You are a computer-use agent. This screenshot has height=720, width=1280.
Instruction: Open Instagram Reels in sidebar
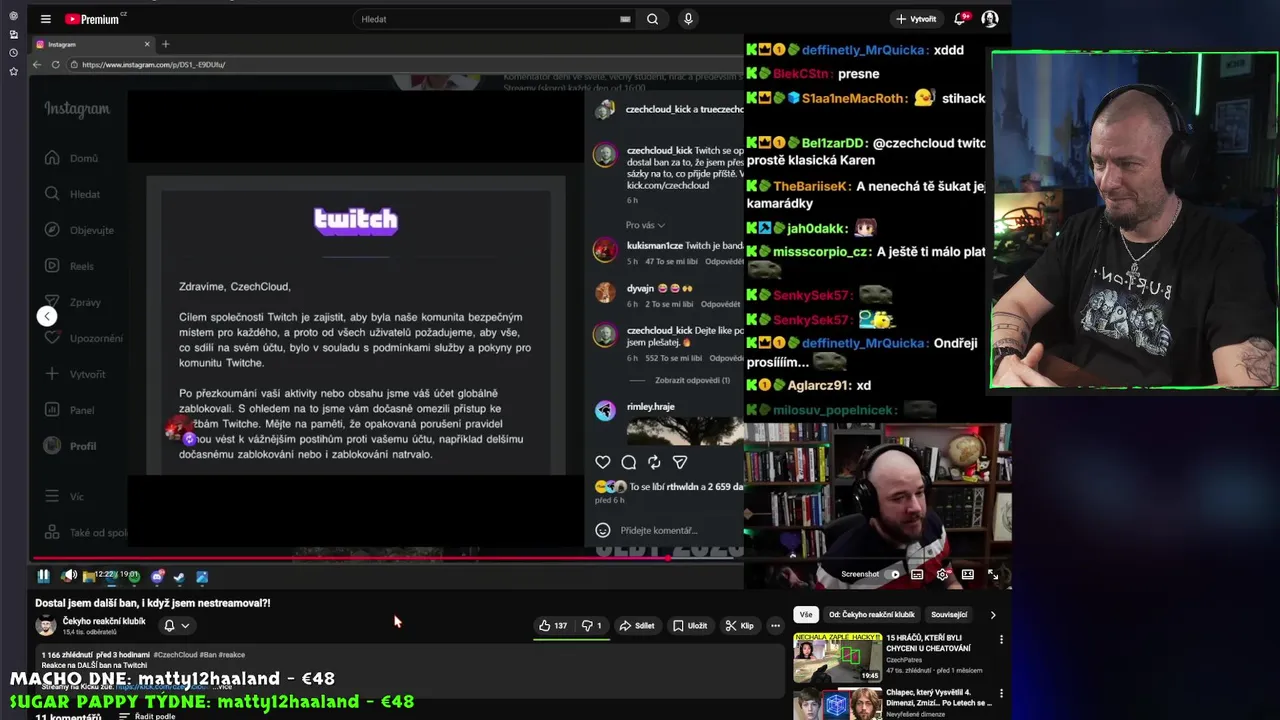(x=69, y=266)
